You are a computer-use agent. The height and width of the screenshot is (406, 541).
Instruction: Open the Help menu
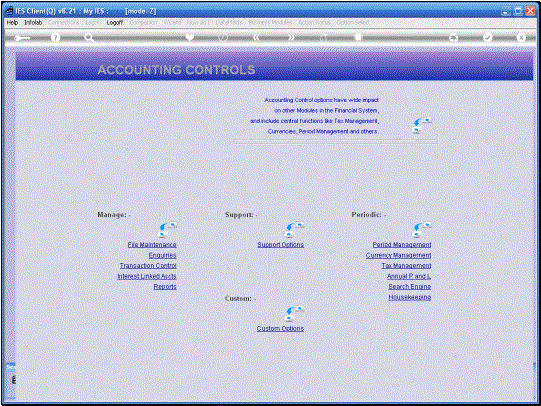12,22
